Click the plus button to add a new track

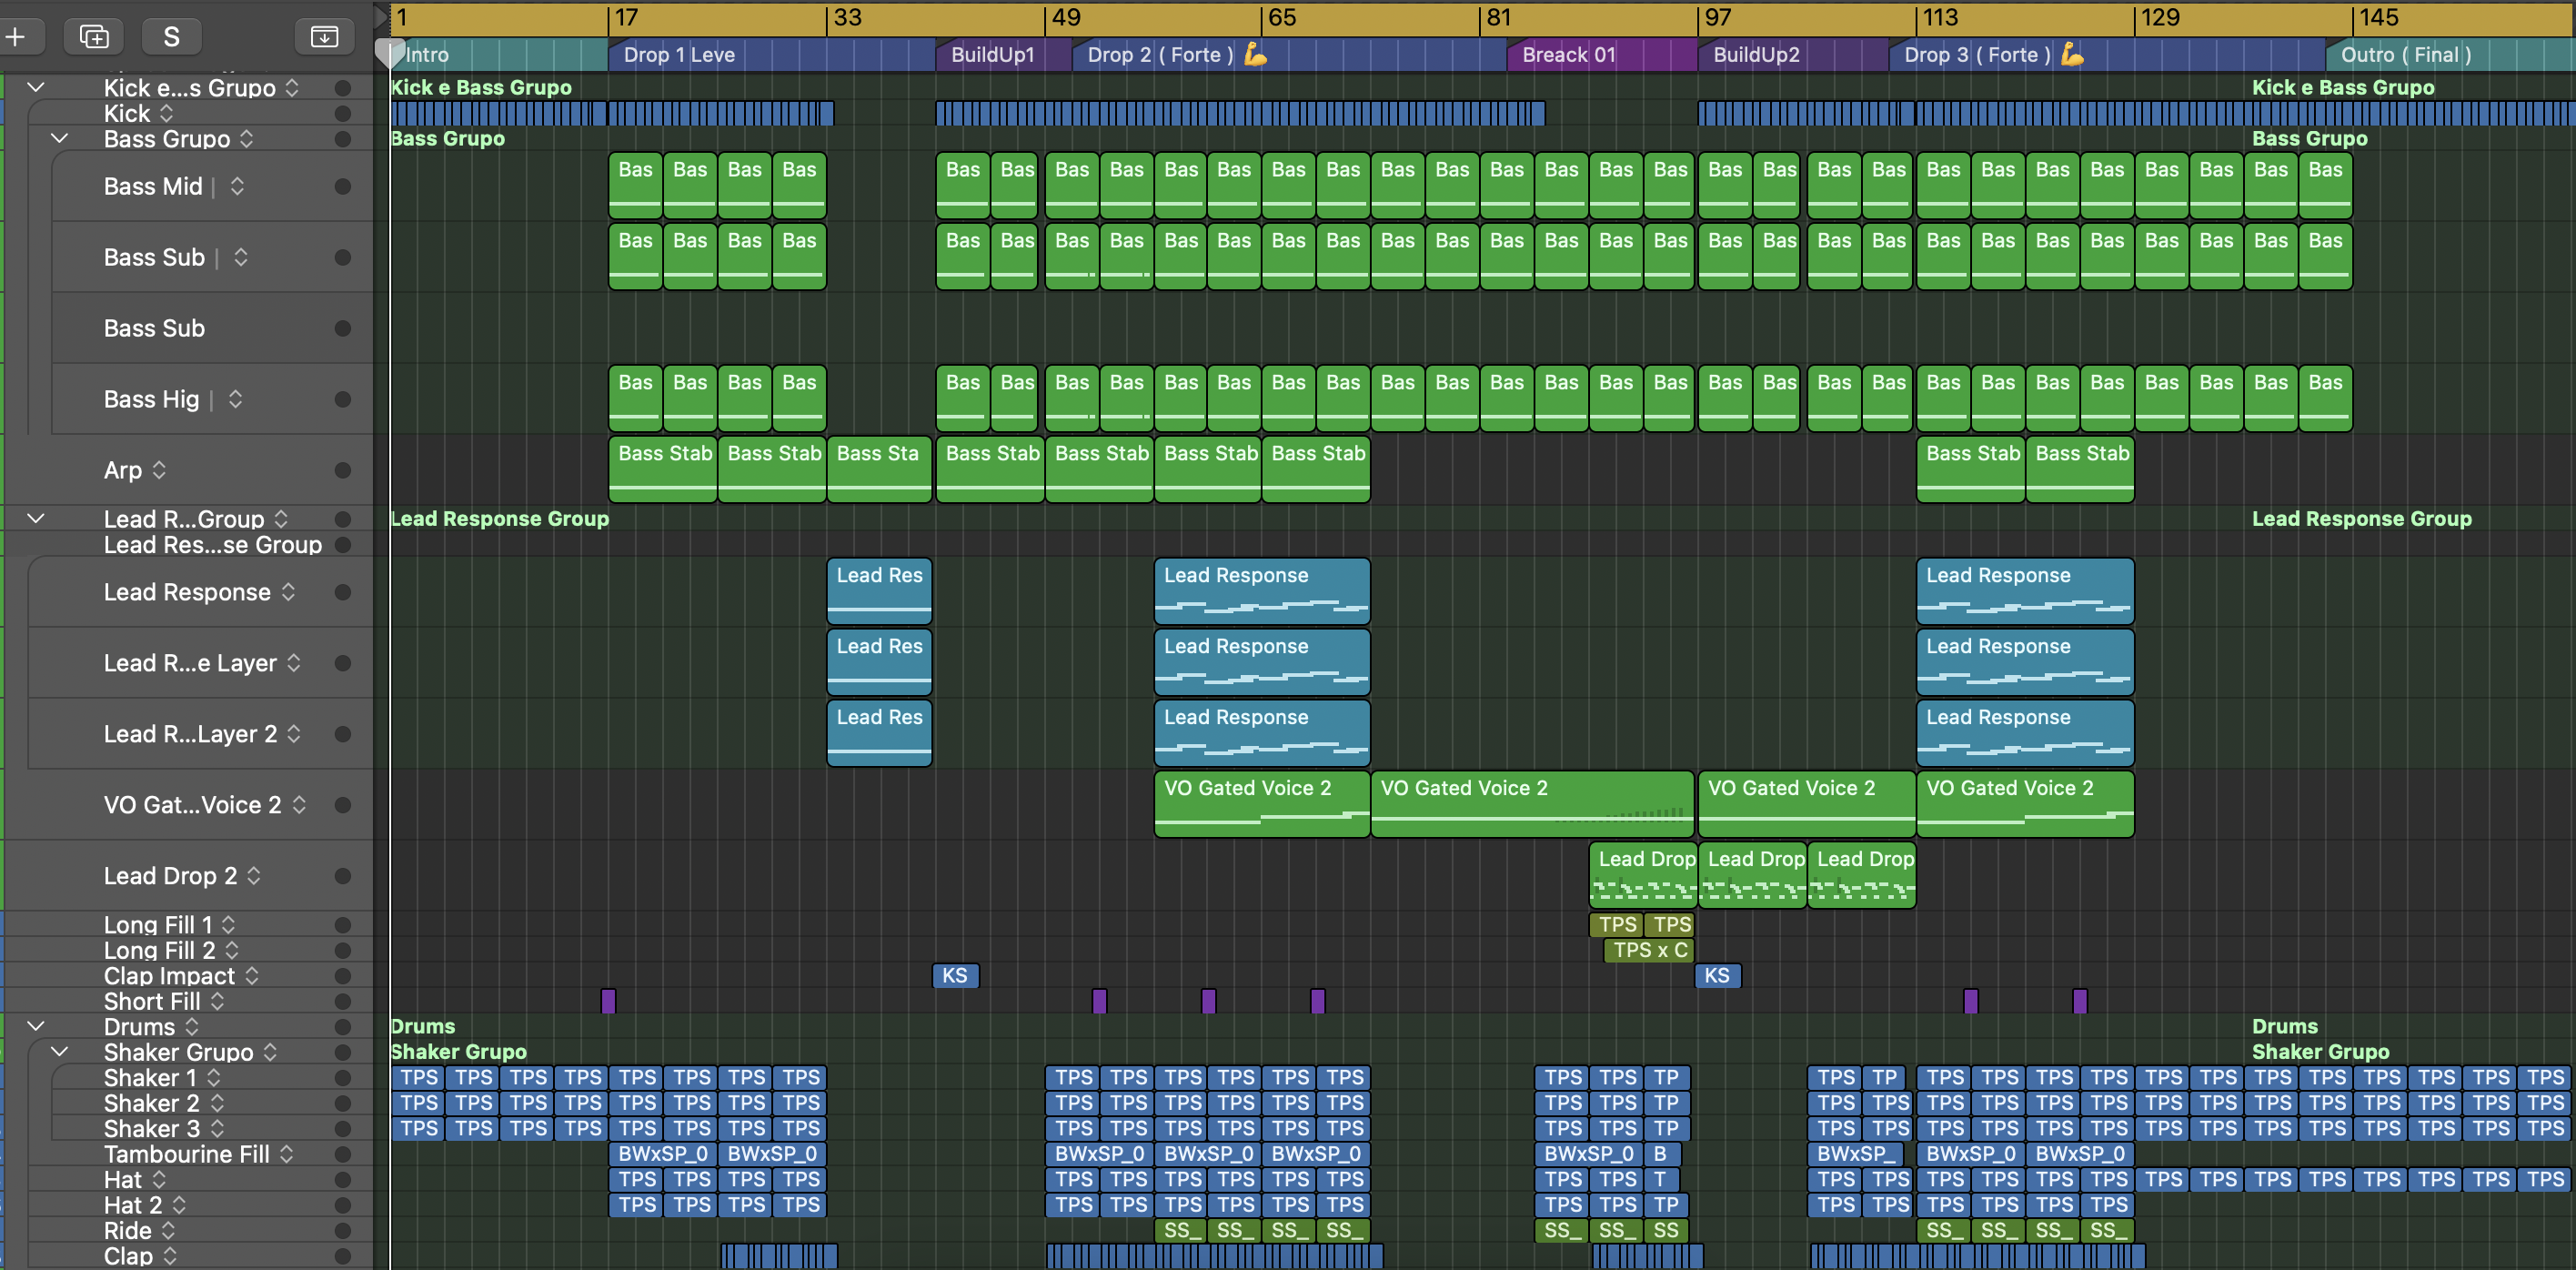[16, 37]
